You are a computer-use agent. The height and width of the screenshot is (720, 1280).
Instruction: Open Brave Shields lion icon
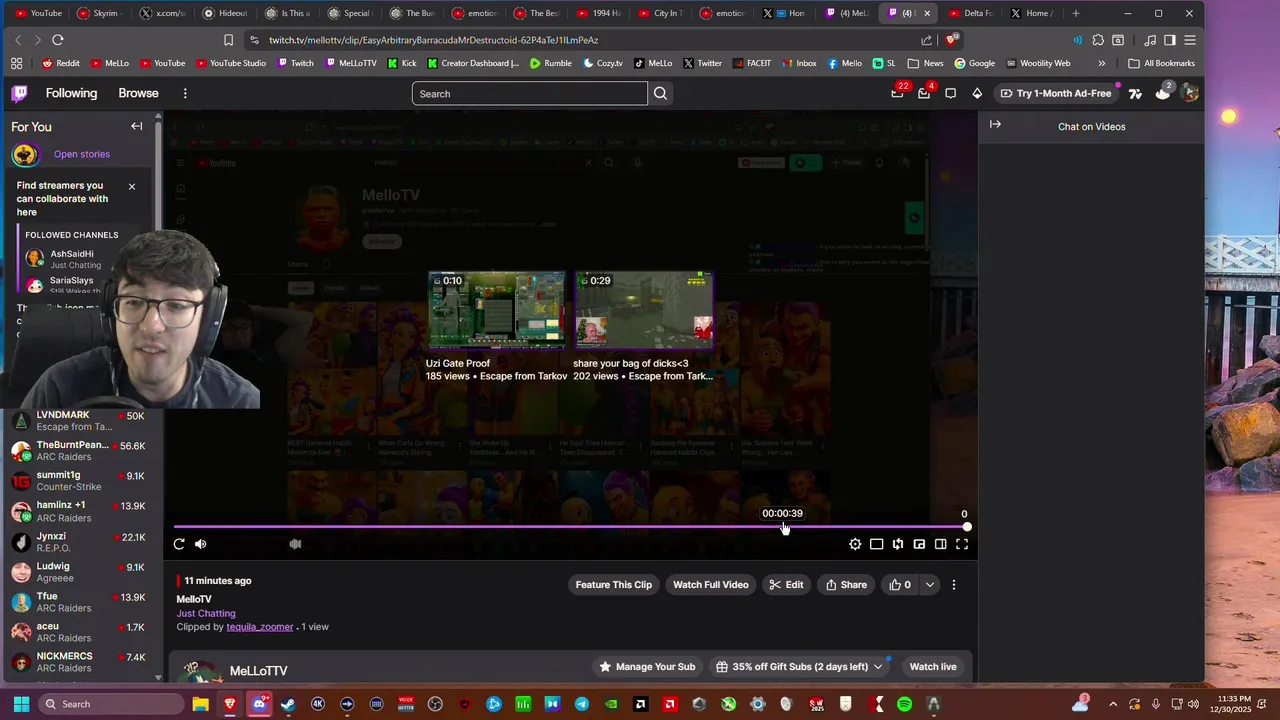coord(954,40)
